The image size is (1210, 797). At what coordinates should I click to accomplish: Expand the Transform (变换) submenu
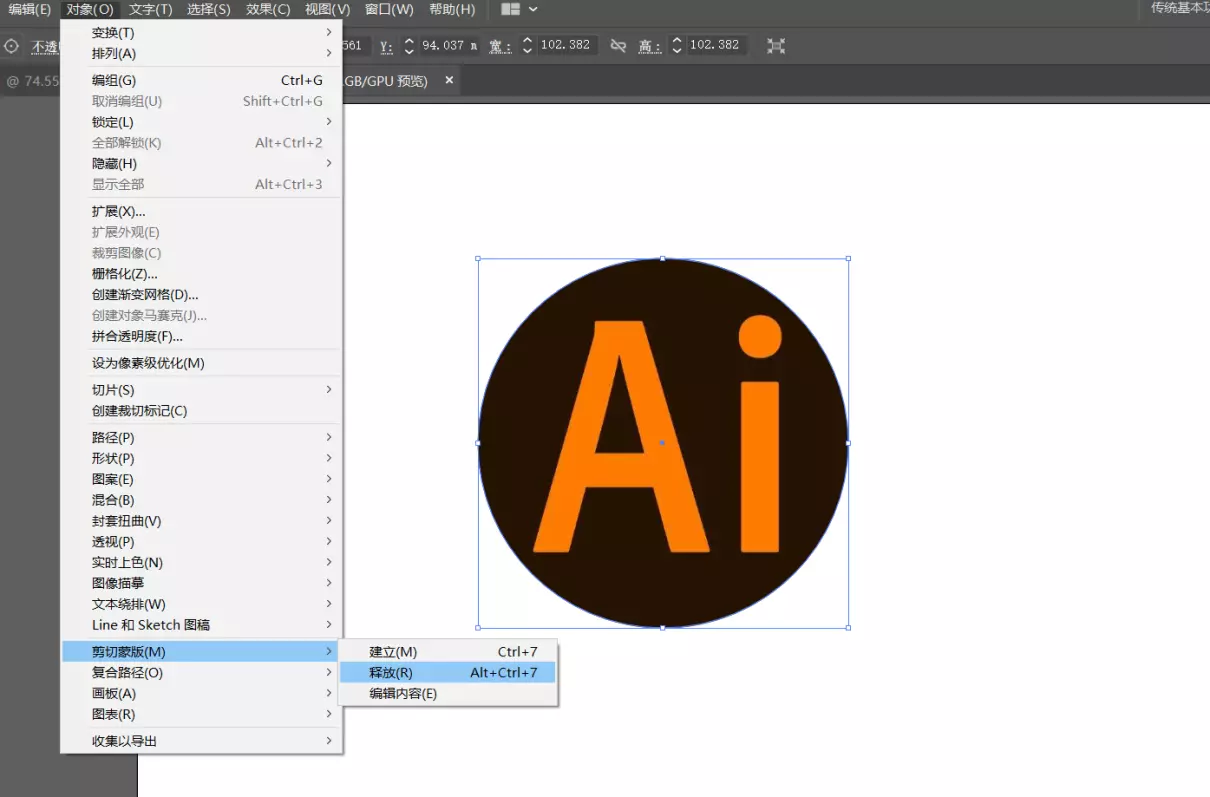tap(113, 33)
